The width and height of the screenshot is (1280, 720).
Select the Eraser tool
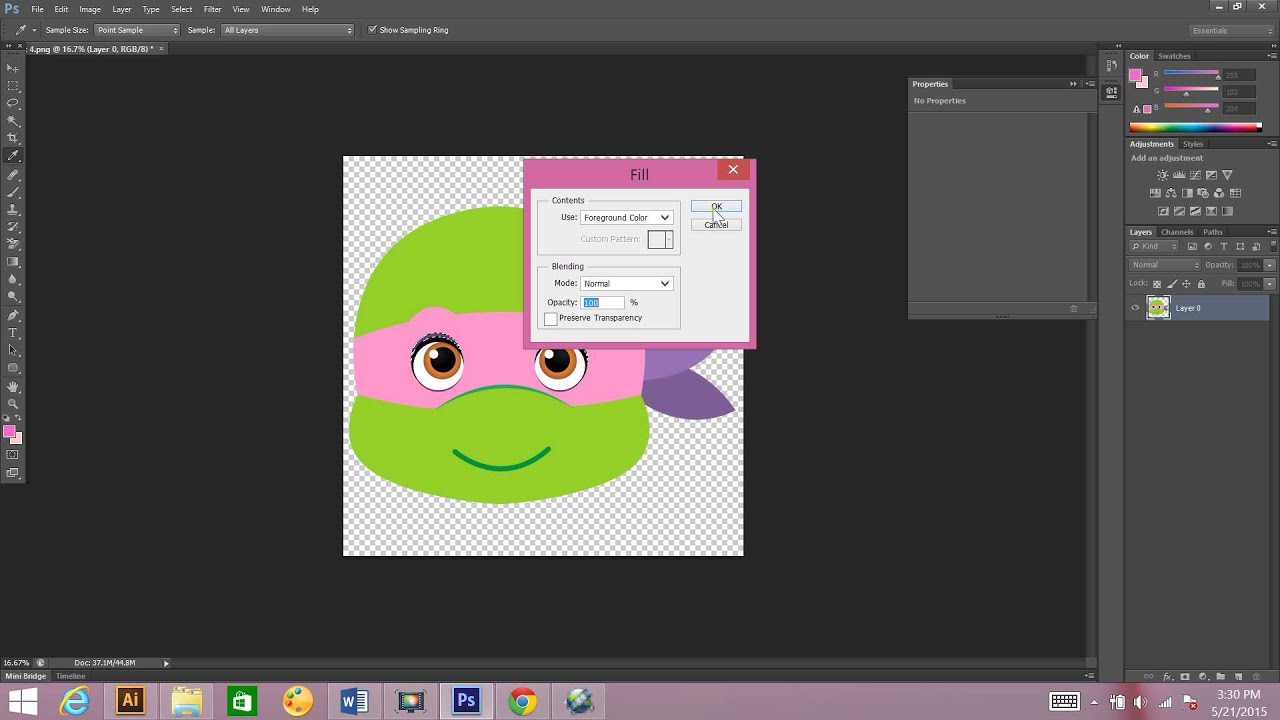coord(13,245)
